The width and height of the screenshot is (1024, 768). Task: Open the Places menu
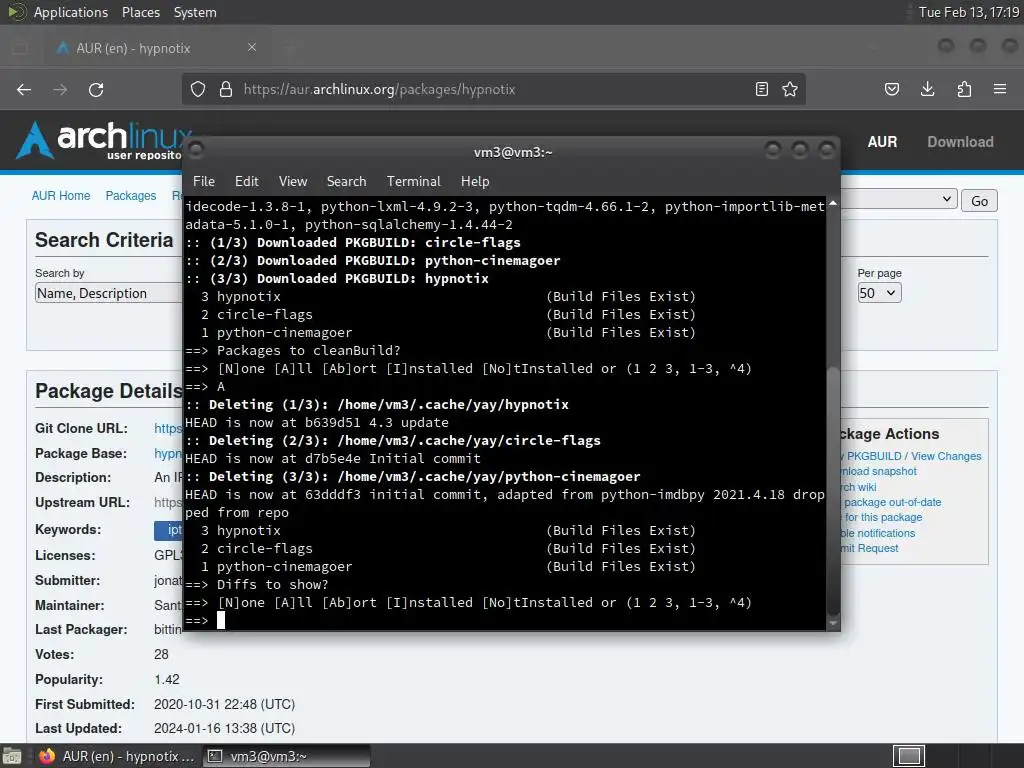click(x=140, y=12)
